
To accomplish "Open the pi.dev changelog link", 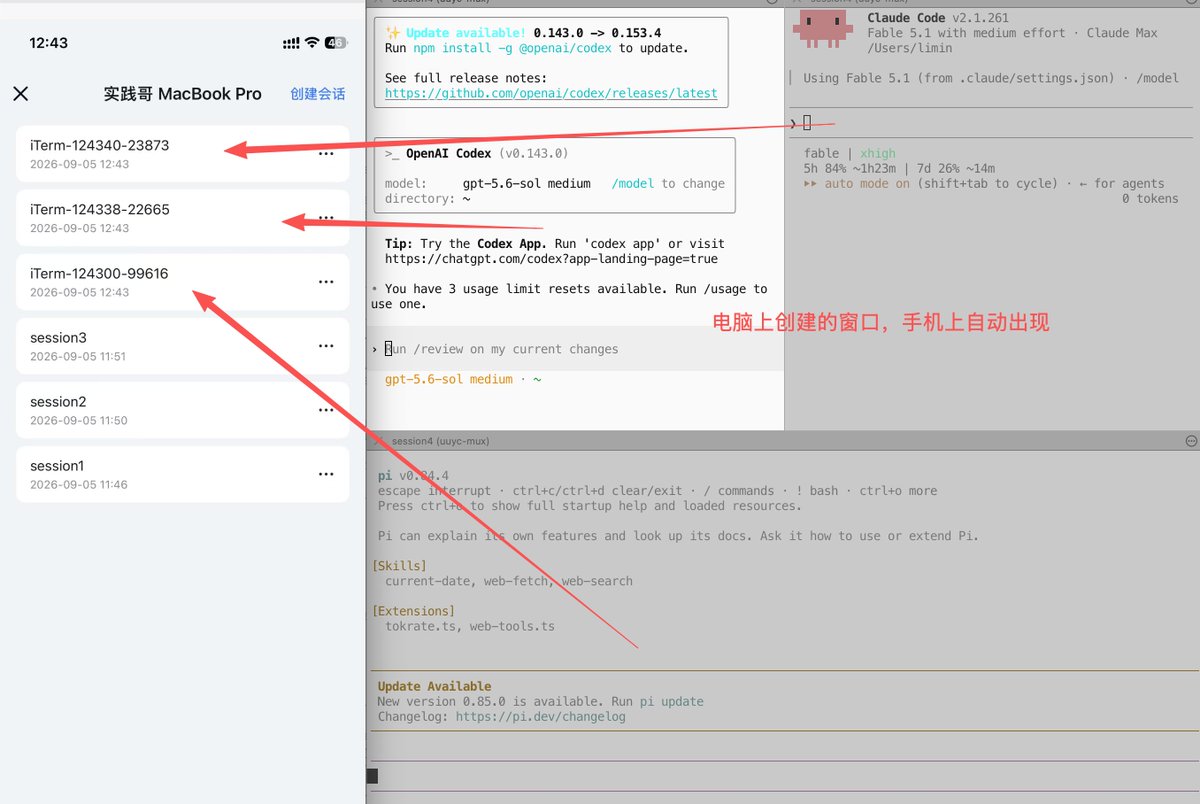I will [x=541, y=716].
